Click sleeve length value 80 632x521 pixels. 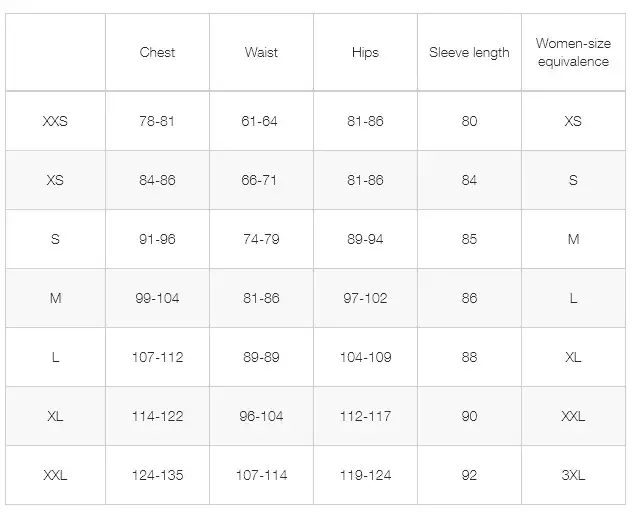click(469, 121)
